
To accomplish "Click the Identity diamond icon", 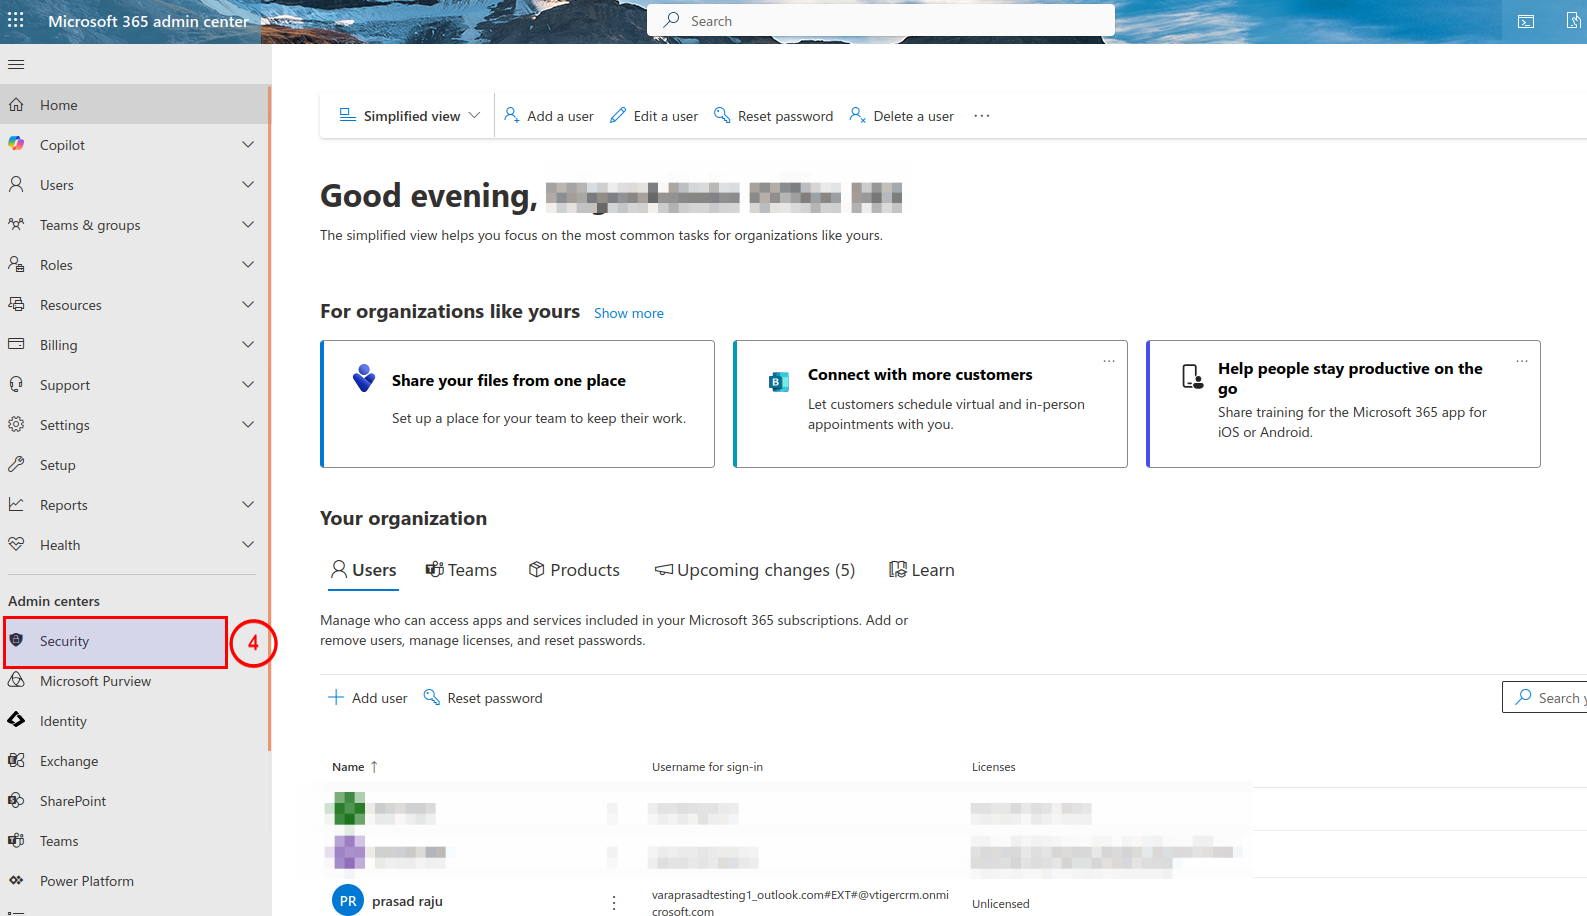I will pyautogui.click(x=16, y=720).
